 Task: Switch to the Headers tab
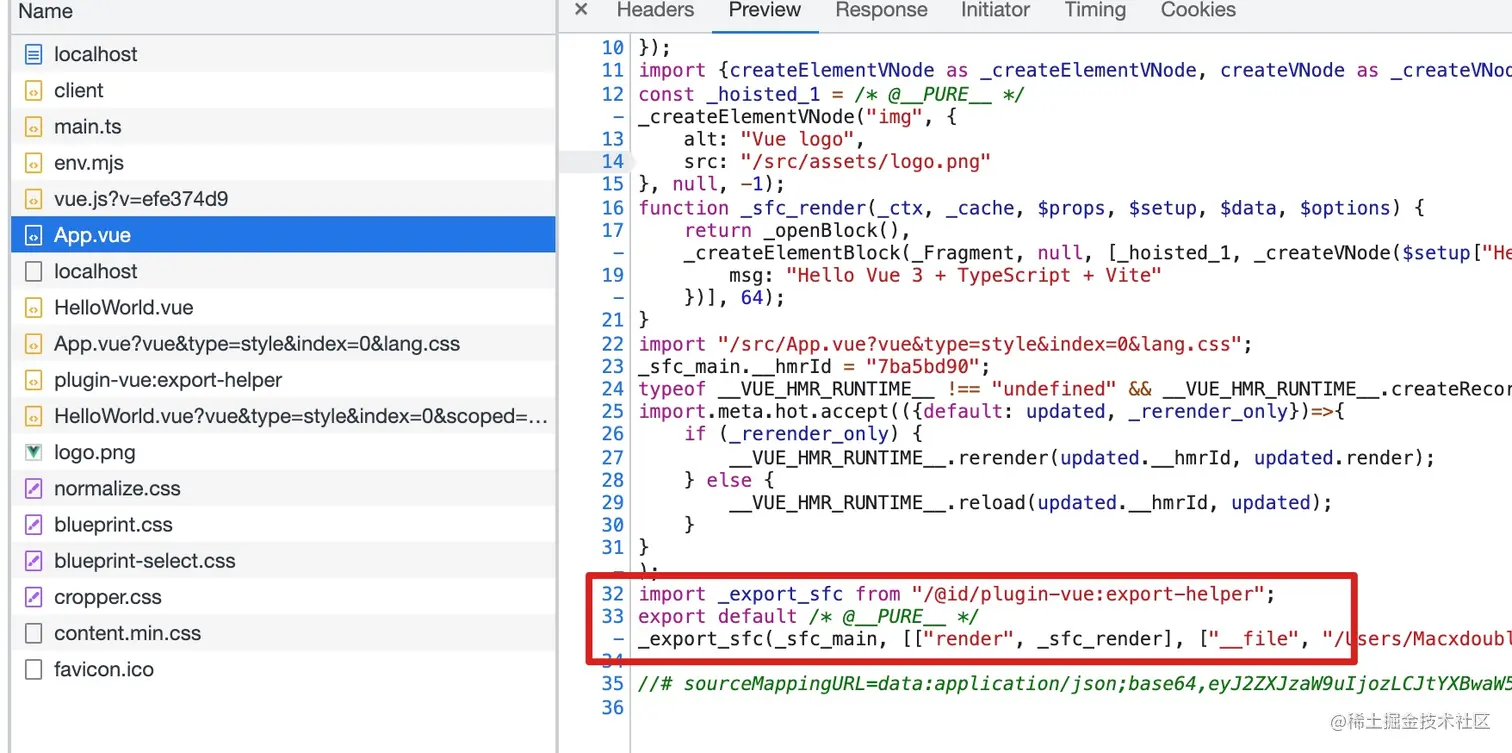pyautogui.click(x=655, y=10)
